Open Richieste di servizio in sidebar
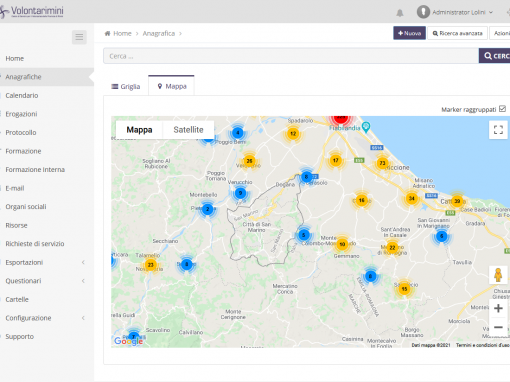The width and height of the screenshot is (510, 382). click(35, 244)
